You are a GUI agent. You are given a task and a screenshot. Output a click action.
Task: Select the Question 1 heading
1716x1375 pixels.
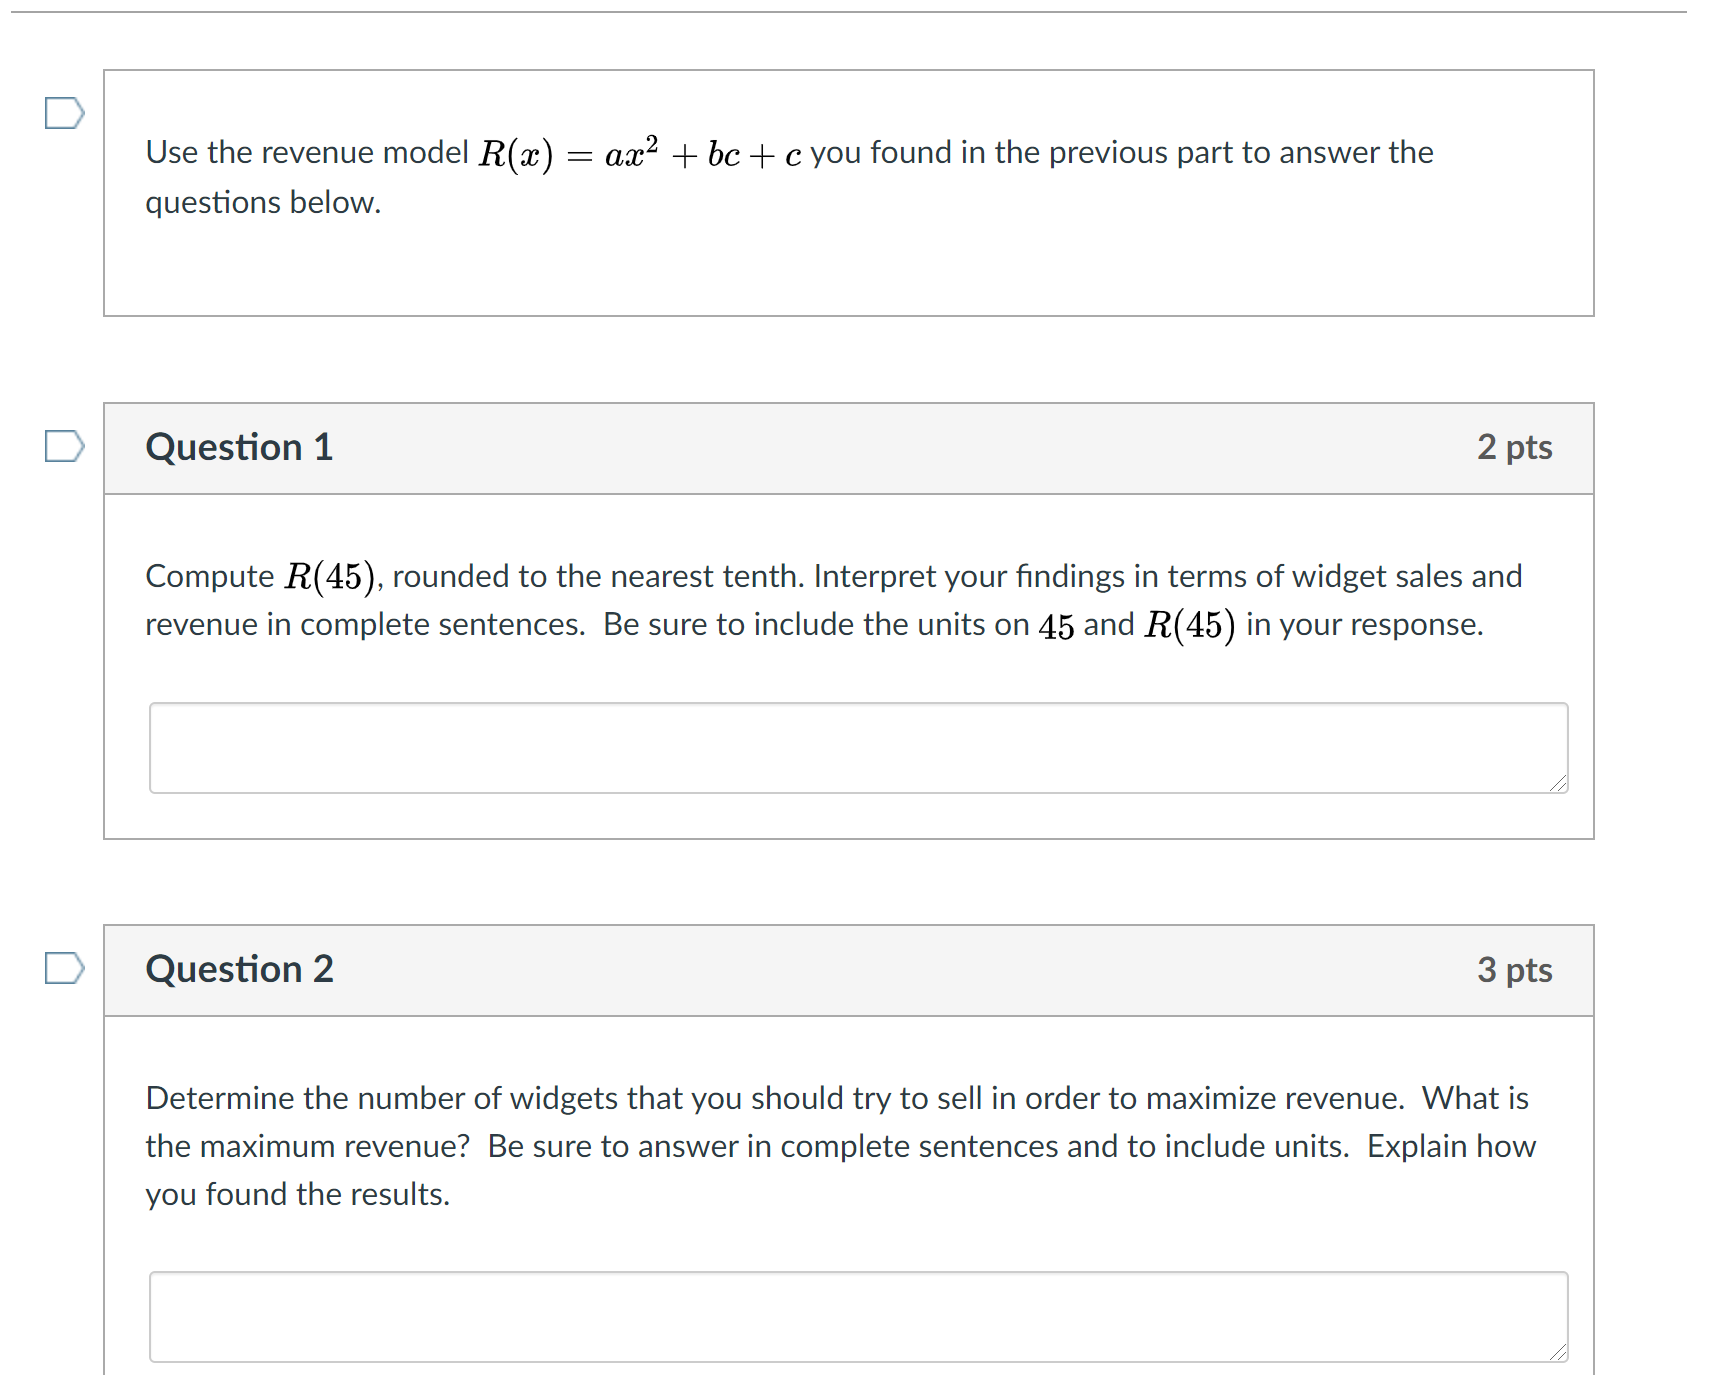tap(239, 447)
